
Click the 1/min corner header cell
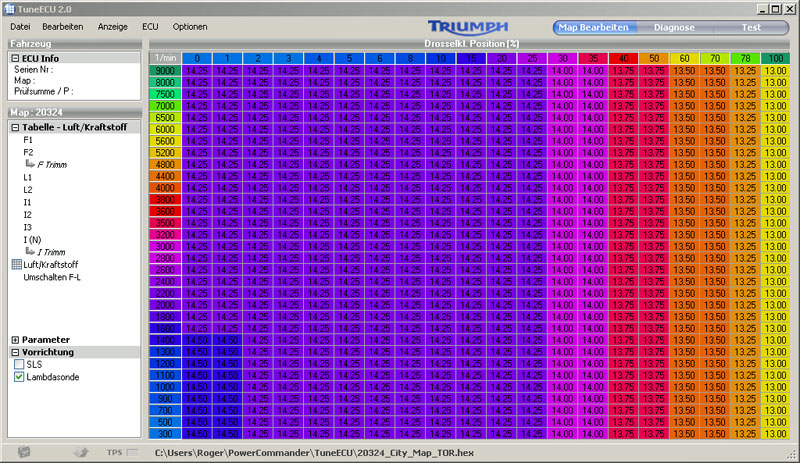tap(165, 58)
